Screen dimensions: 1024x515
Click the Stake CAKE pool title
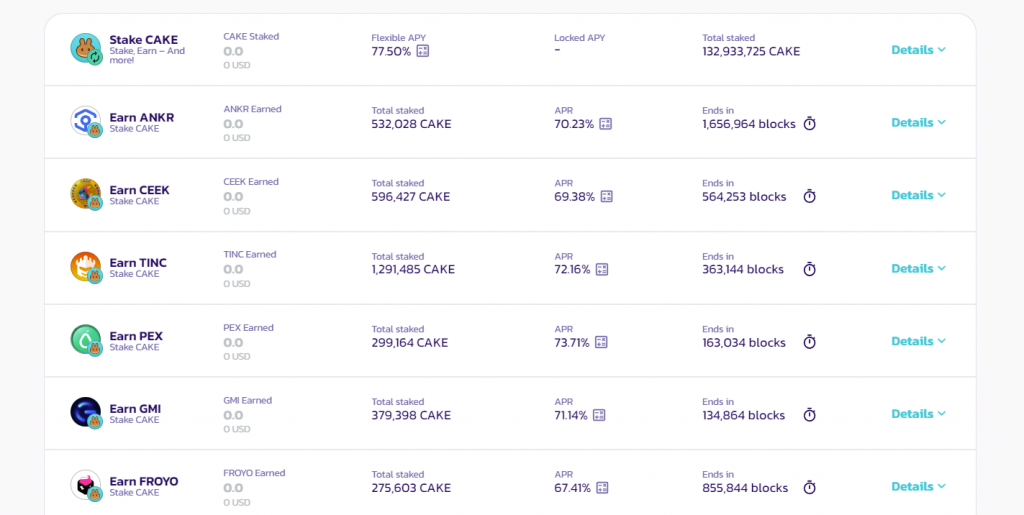[143, 40]
